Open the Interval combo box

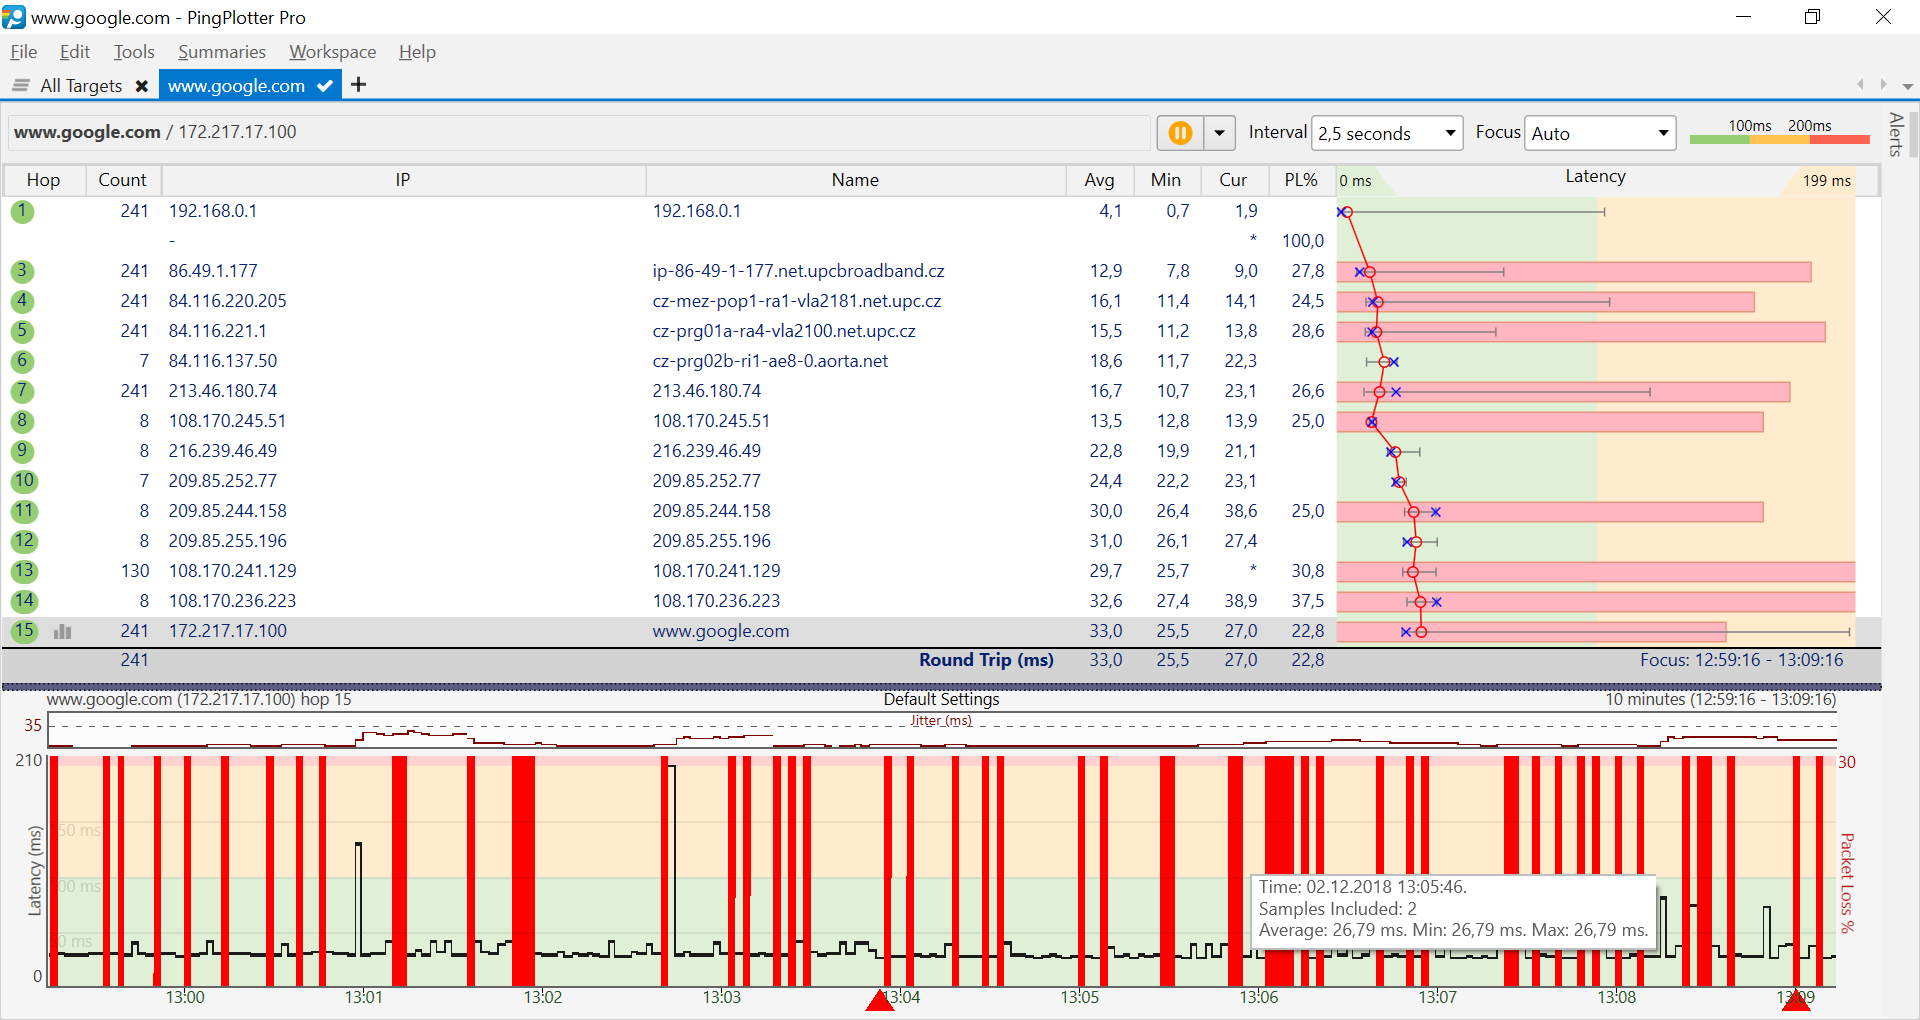click(x=1387, y=133)
